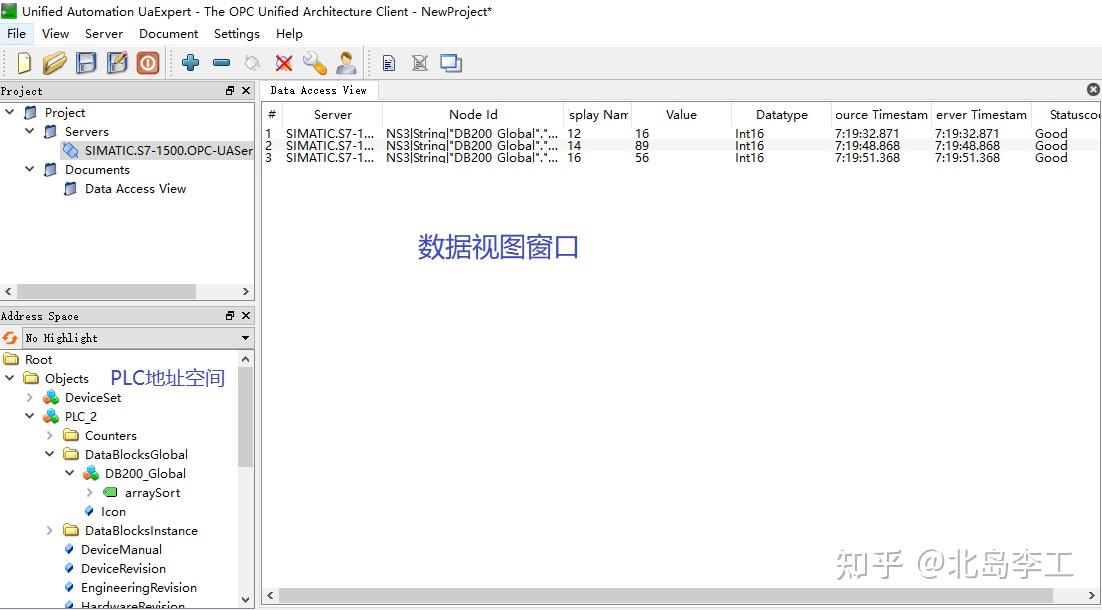Click the Add Server plus icon

[x=190, y=62]
